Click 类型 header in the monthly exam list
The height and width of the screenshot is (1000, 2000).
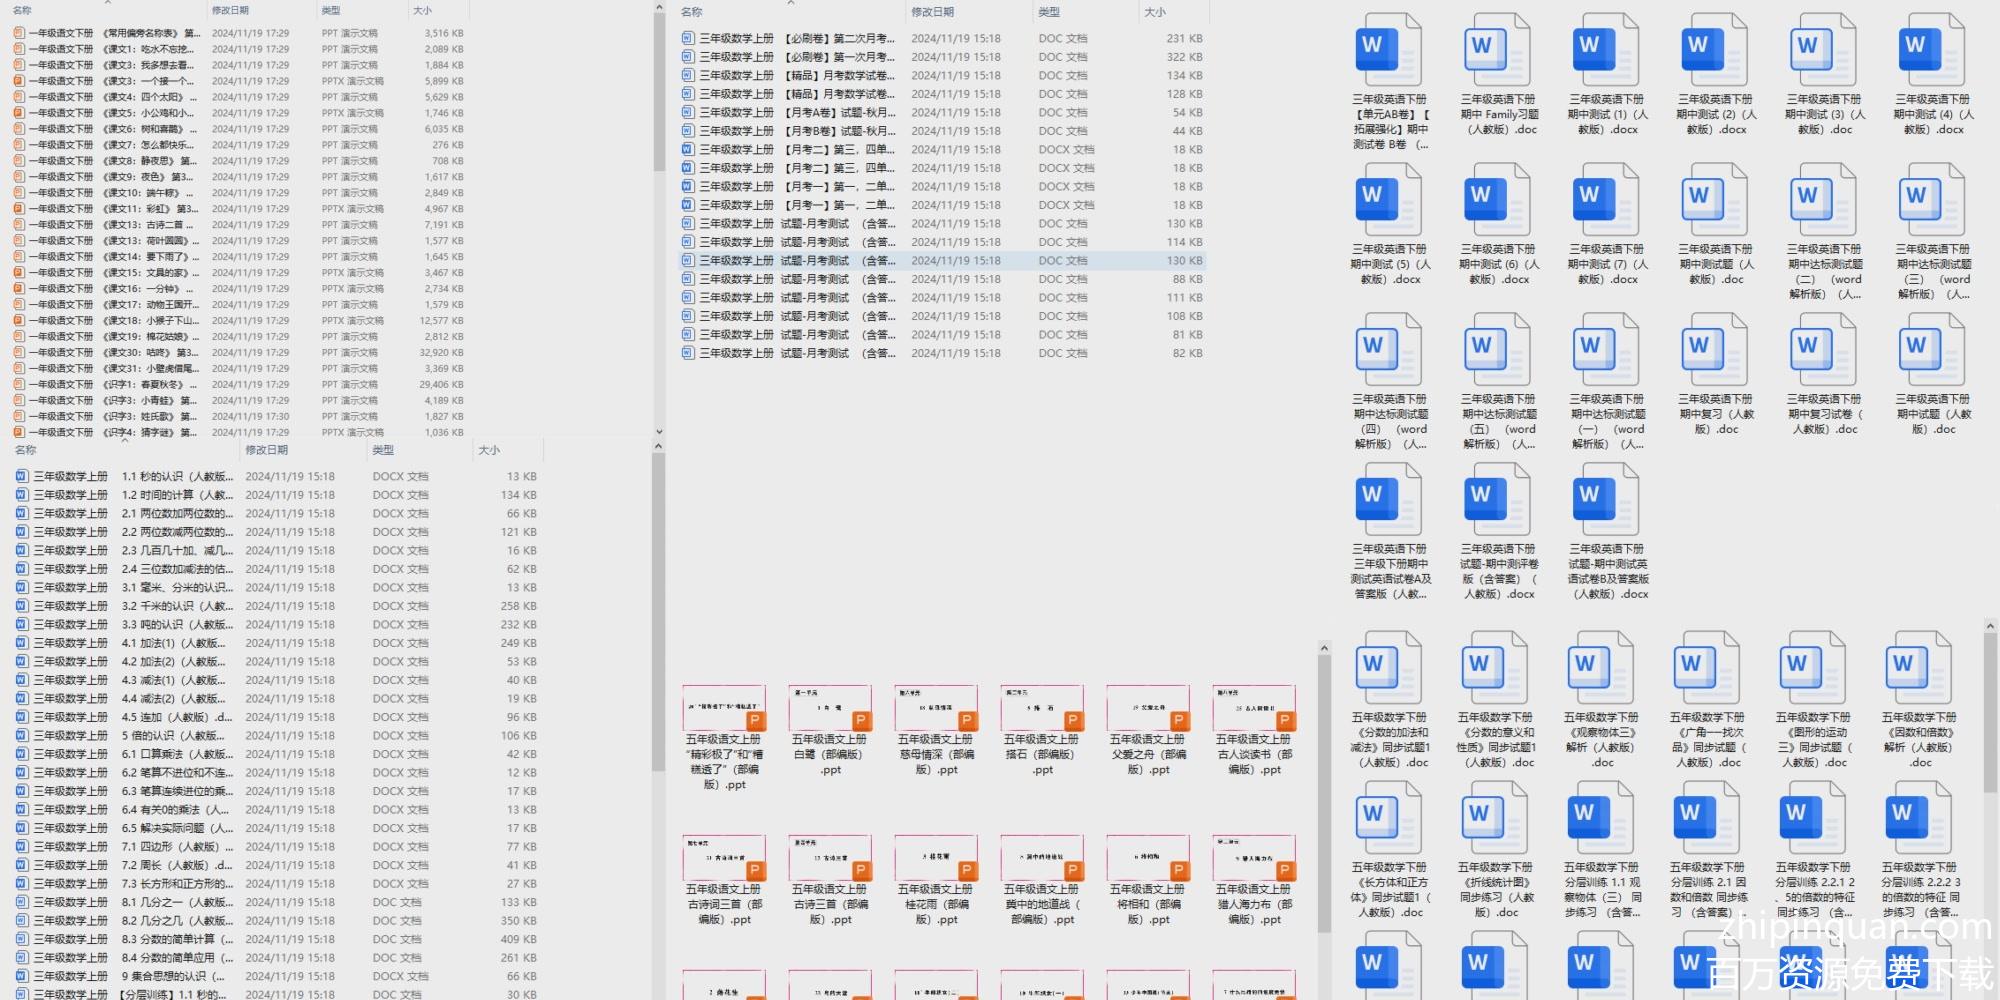[1049, 12]
